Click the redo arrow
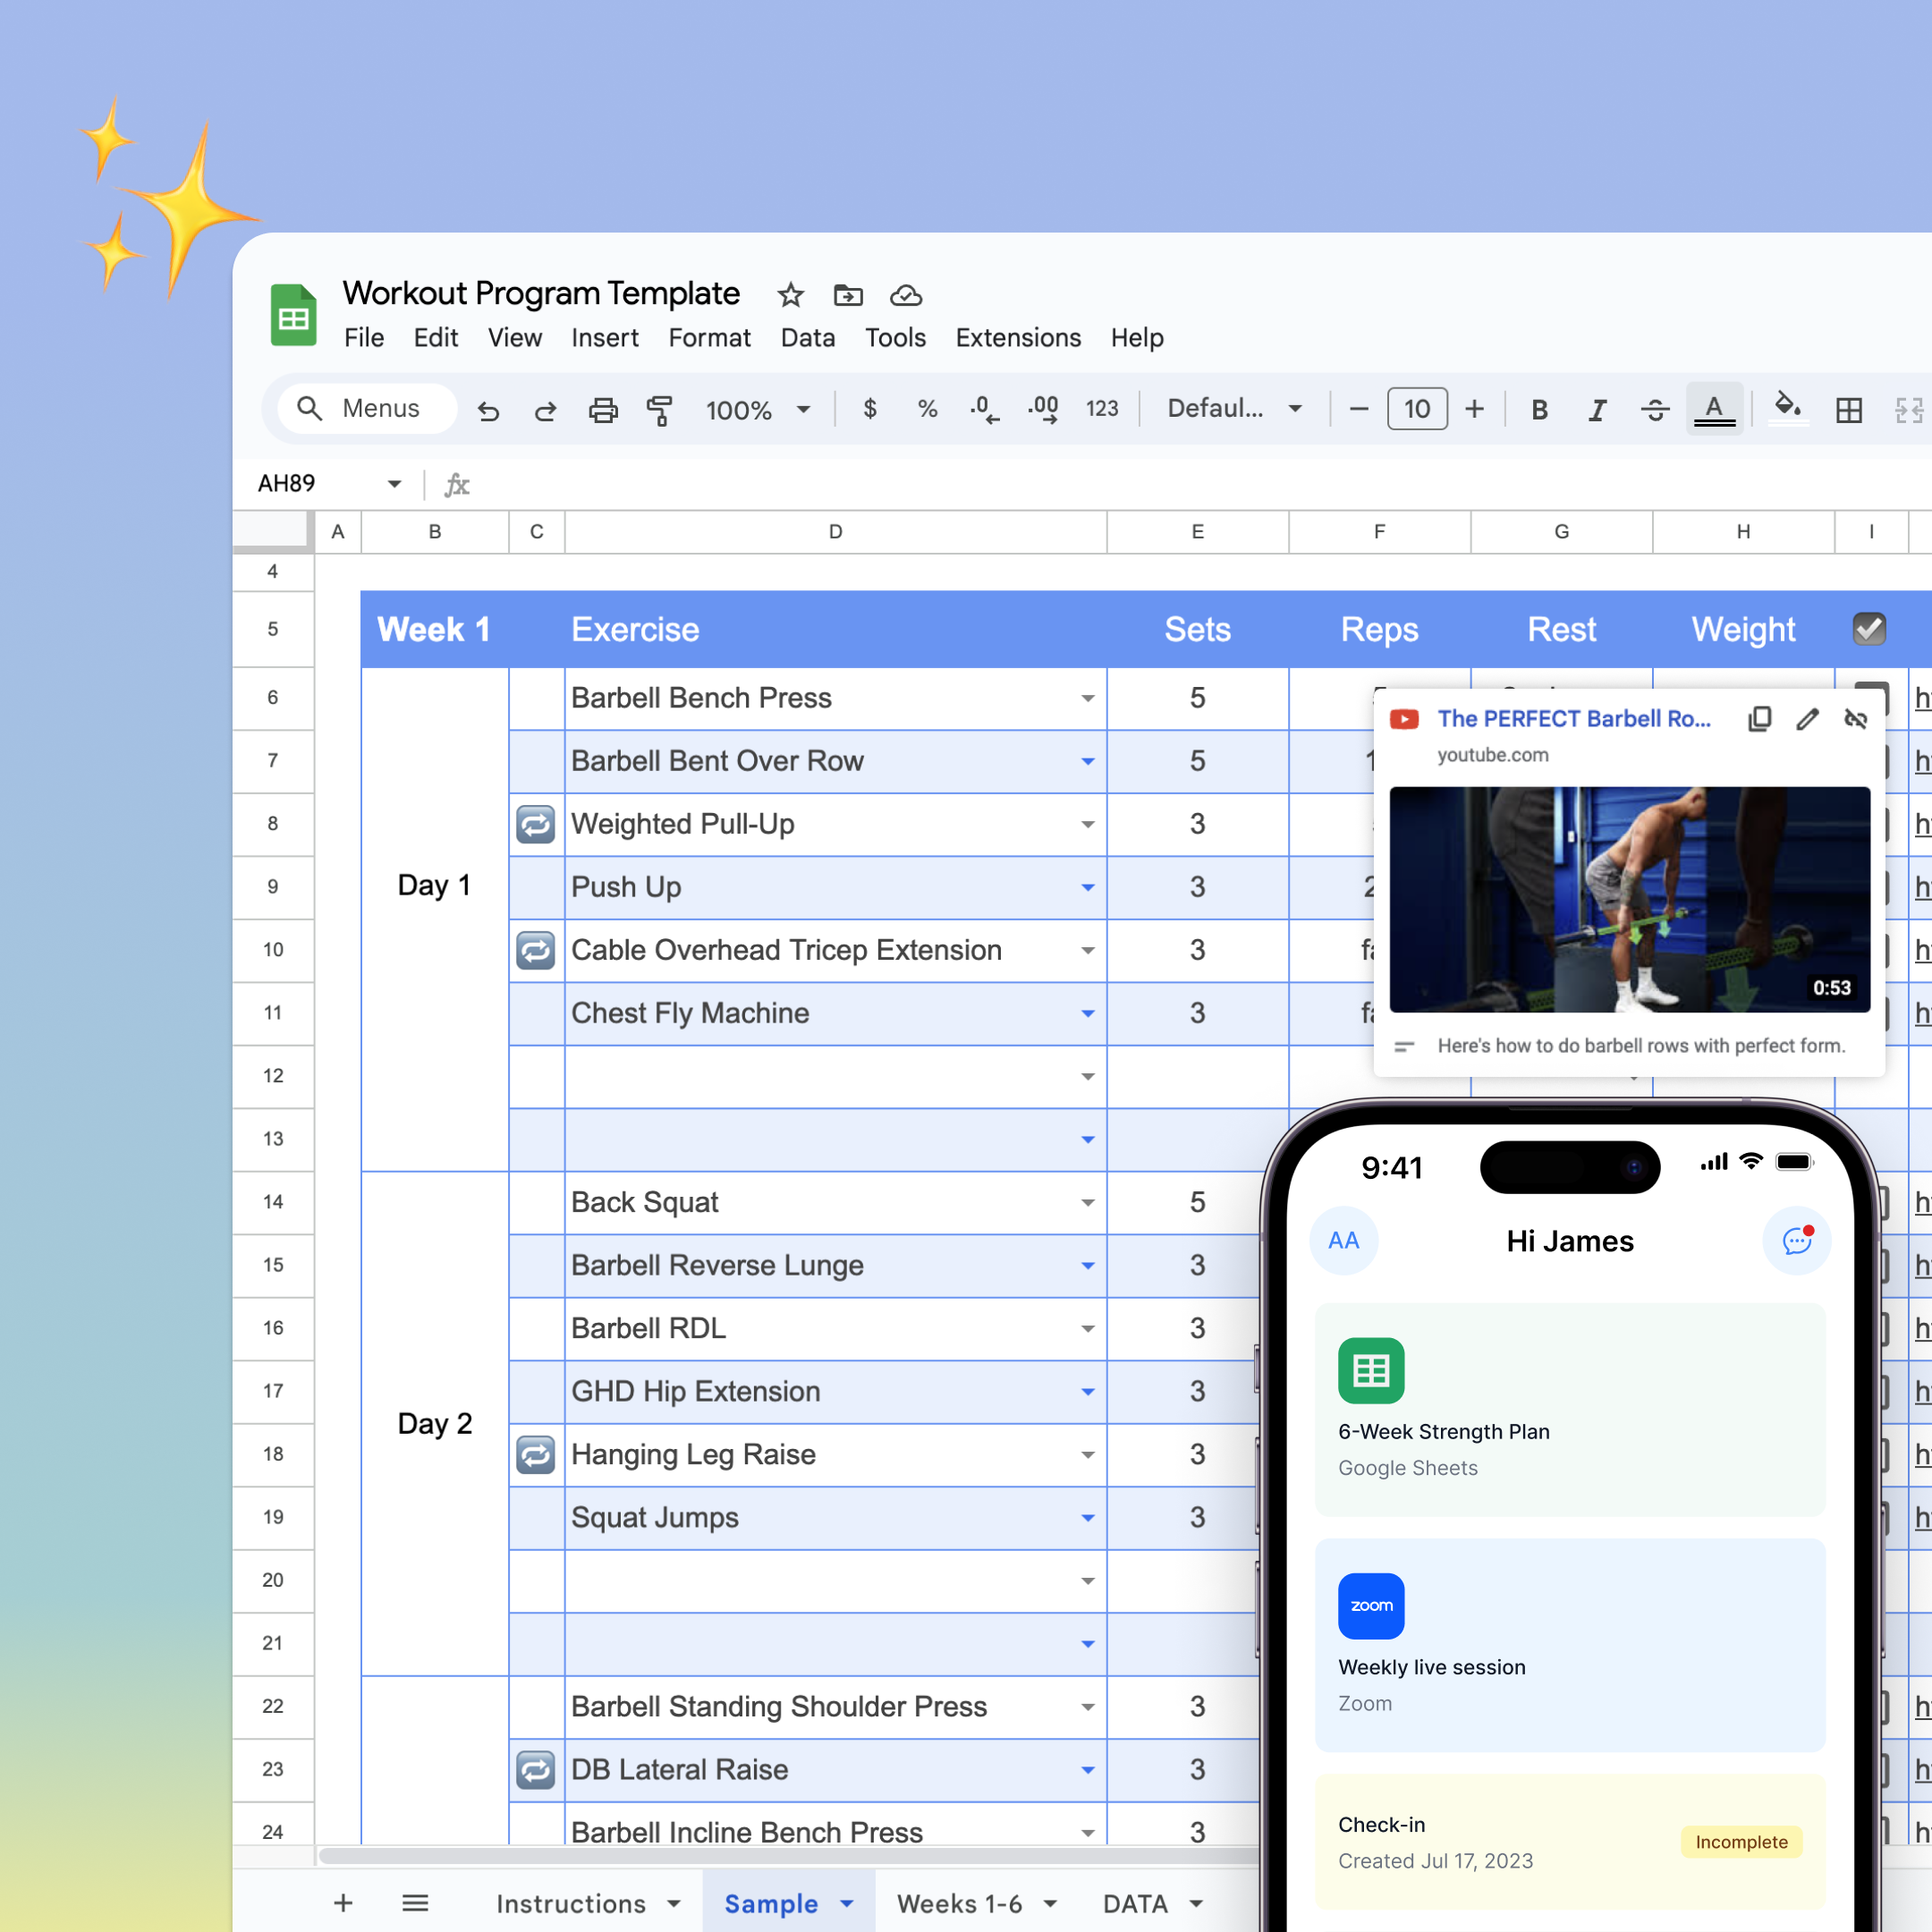The image size is (1932, 1932). 545,410
